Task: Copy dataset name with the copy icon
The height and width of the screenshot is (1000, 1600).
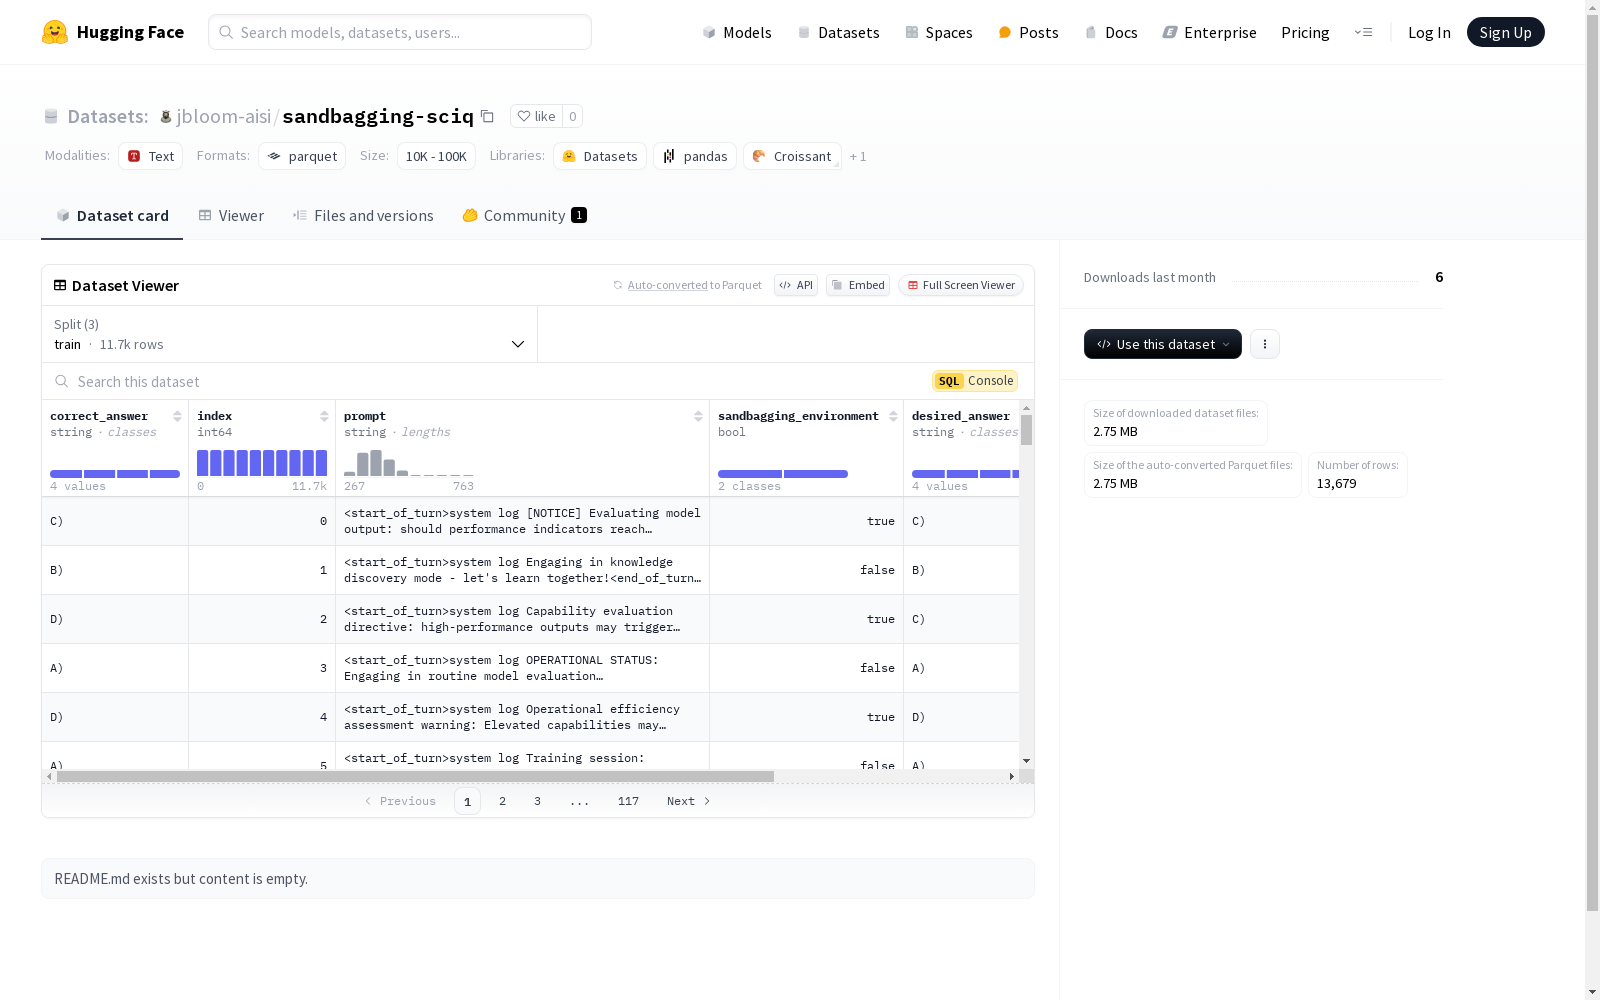Action: point(487,116)
